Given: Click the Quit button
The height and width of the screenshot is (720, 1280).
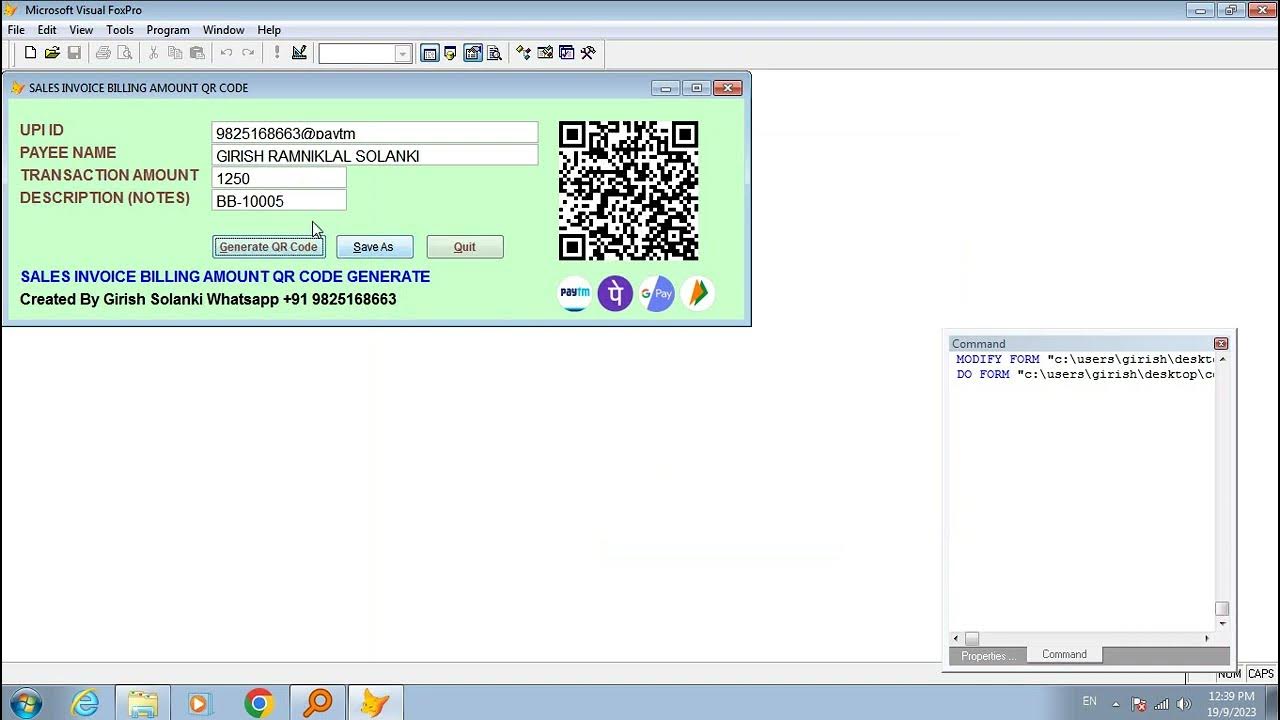Looking at the screenshot, I should [465, 247].
